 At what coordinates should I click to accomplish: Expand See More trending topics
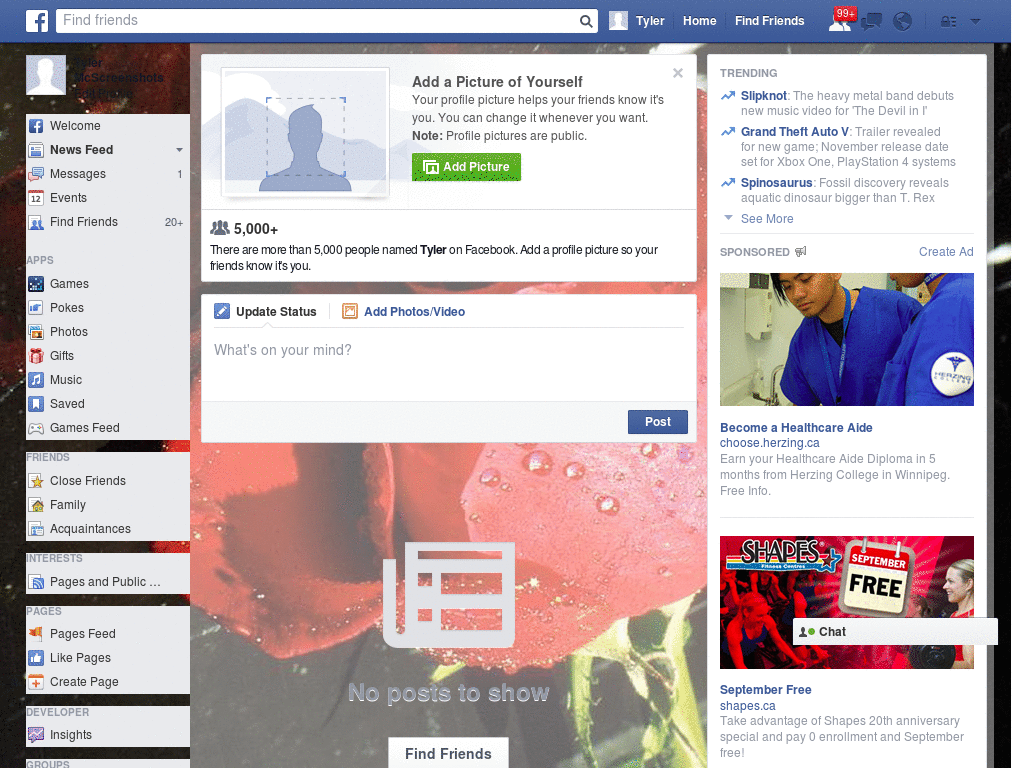tap(767, 219)
